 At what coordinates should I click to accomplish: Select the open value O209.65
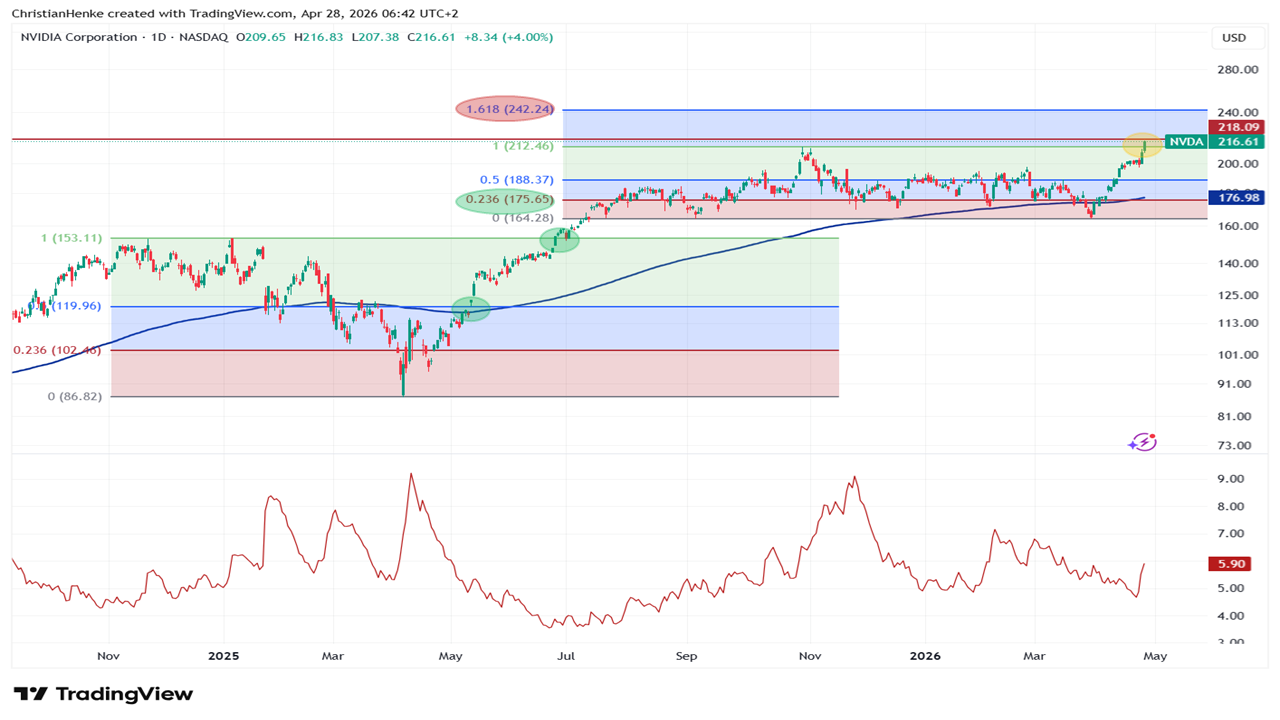click(x=261, y=37)
